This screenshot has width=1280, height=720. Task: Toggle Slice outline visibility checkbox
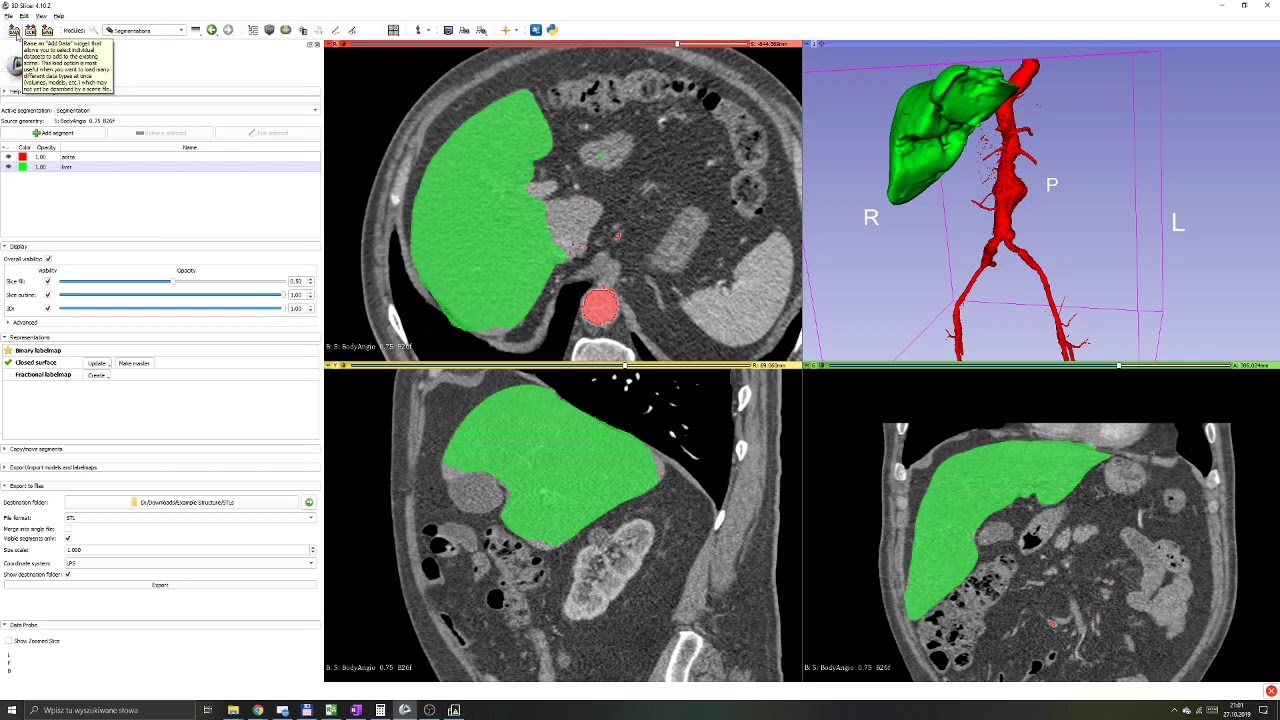tap(48, 295)
